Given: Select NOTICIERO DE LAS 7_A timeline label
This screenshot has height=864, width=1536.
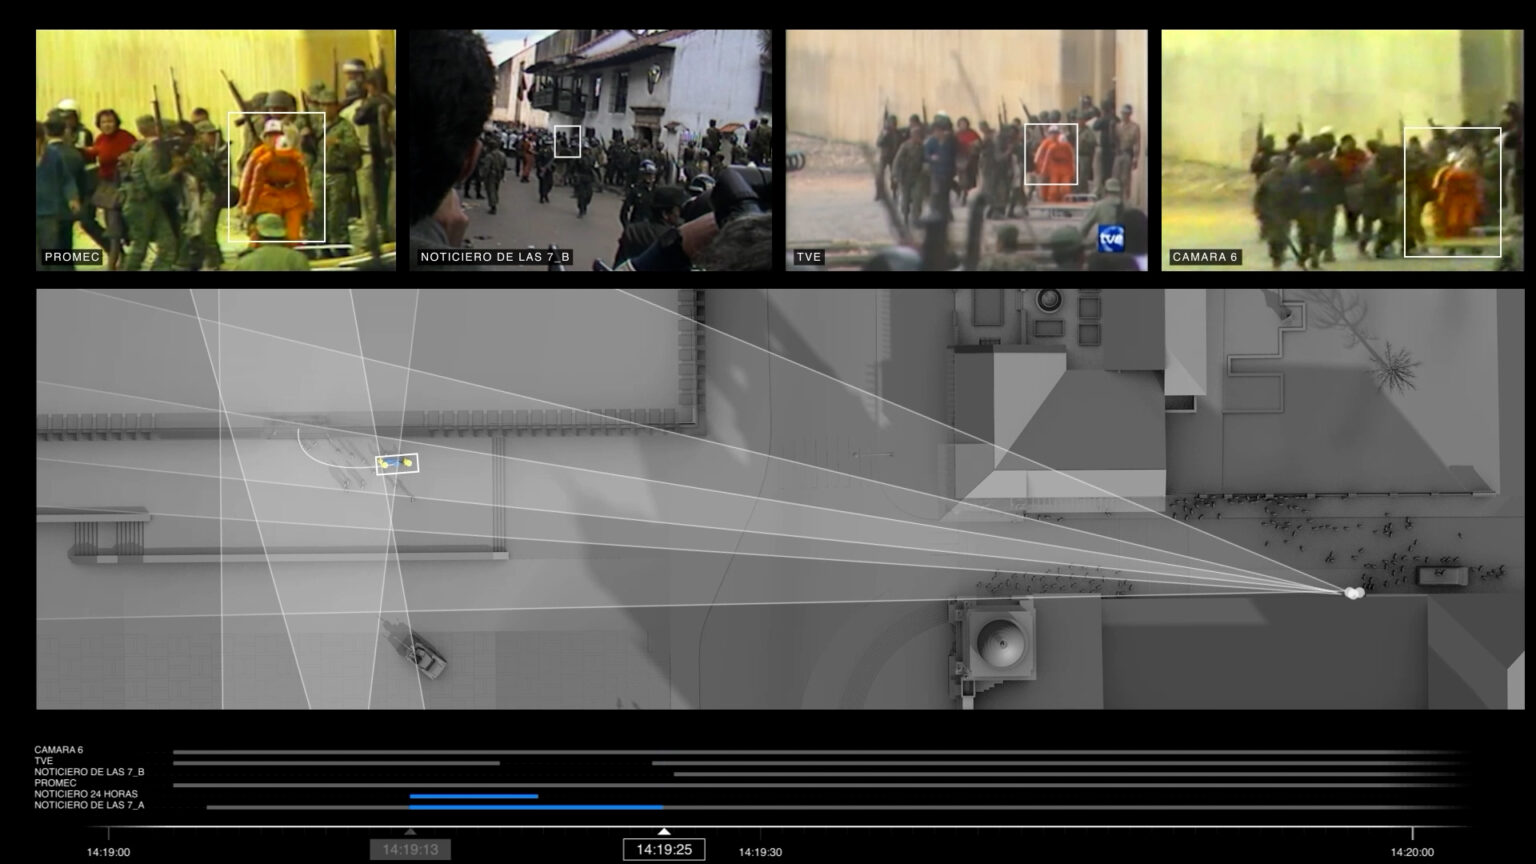Looking at the screenshot, I should (89, 805).
